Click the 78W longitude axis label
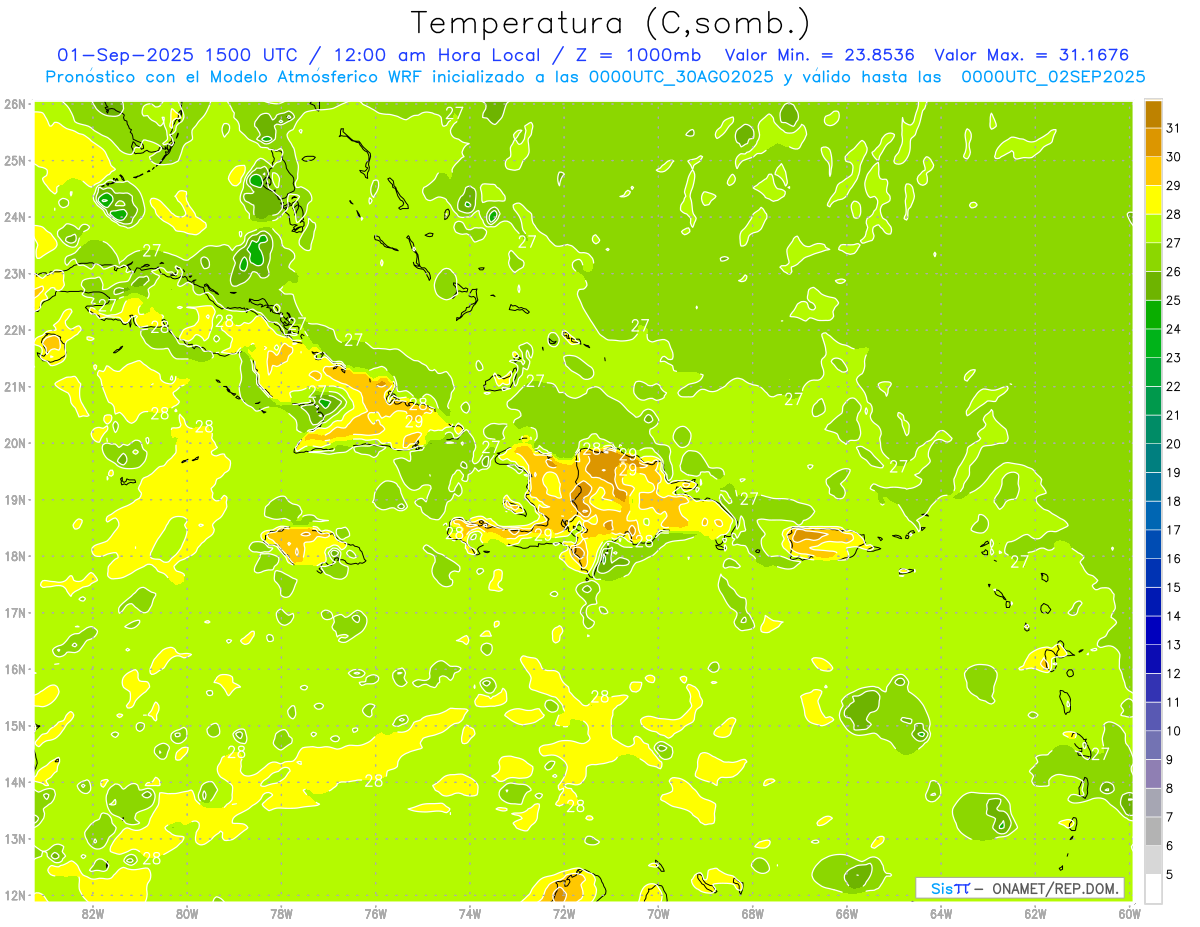1200x927 pixels. [x=281, y=913]
